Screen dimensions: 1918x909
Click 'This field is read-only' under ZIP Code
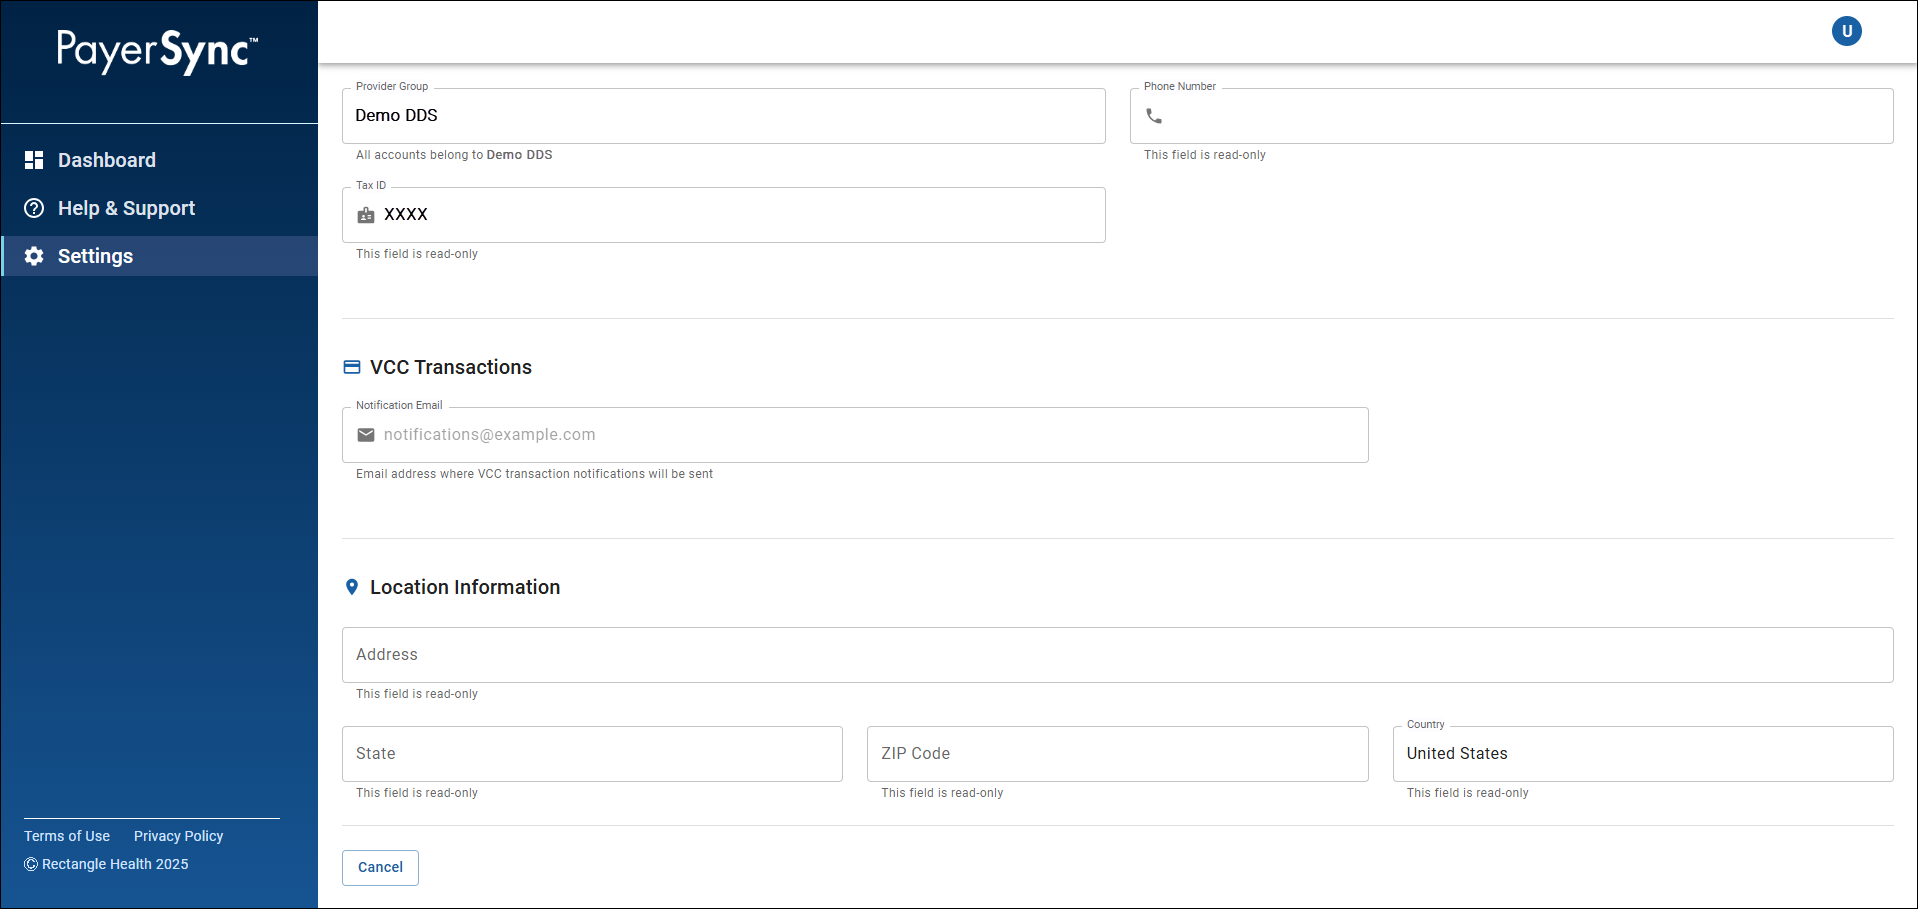[942, 793]
